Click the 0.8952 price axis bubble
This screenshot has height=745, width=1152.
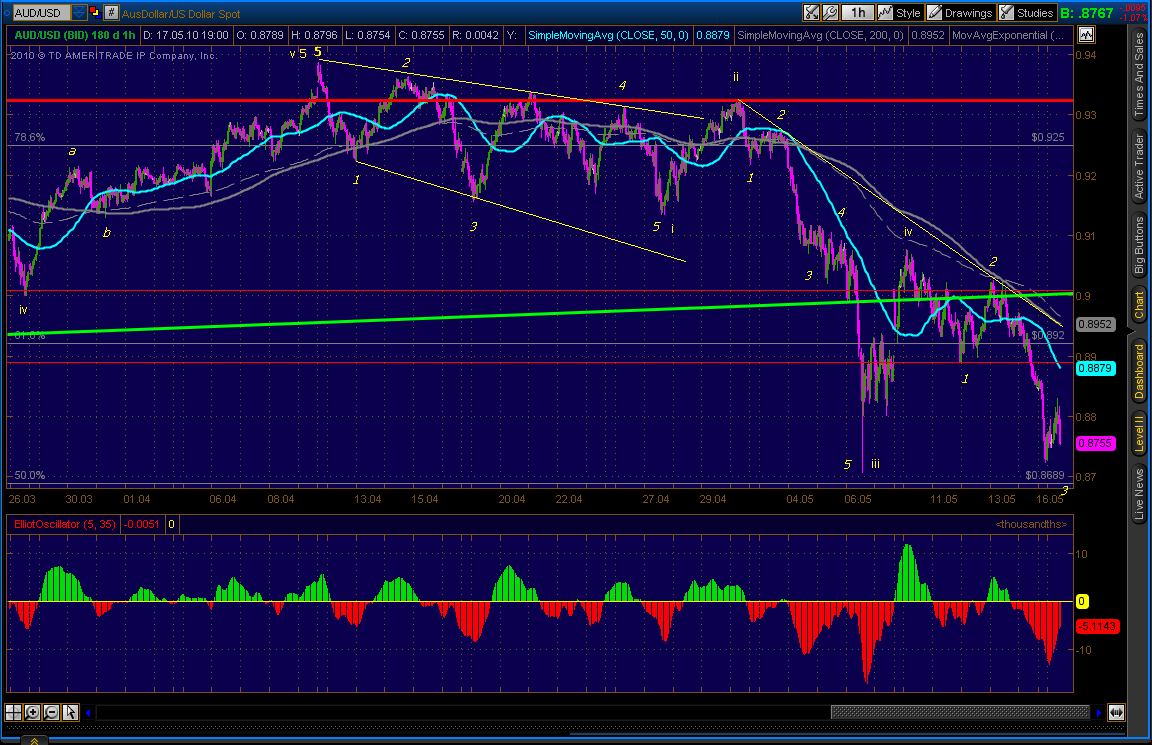click(x=1095, y=324)
